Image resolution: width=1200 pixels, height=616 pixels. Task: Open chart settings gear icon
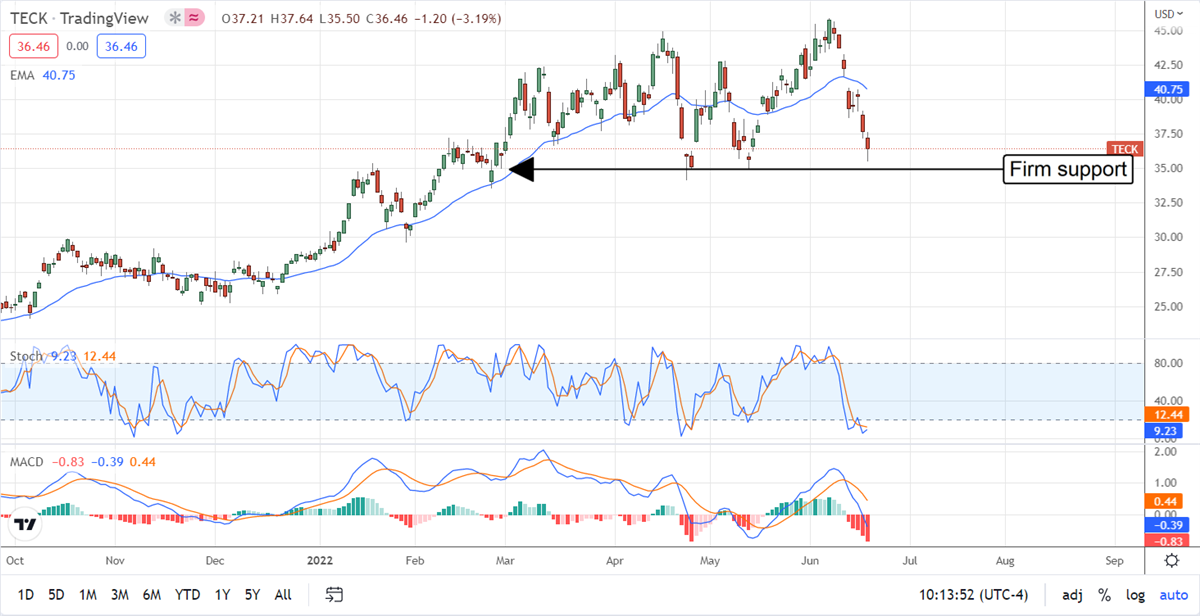(1171, 560)
